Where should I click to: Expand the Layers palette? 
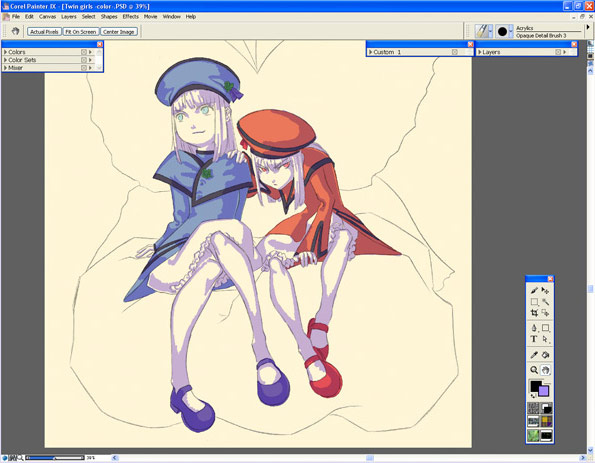(x=480, y=52)
